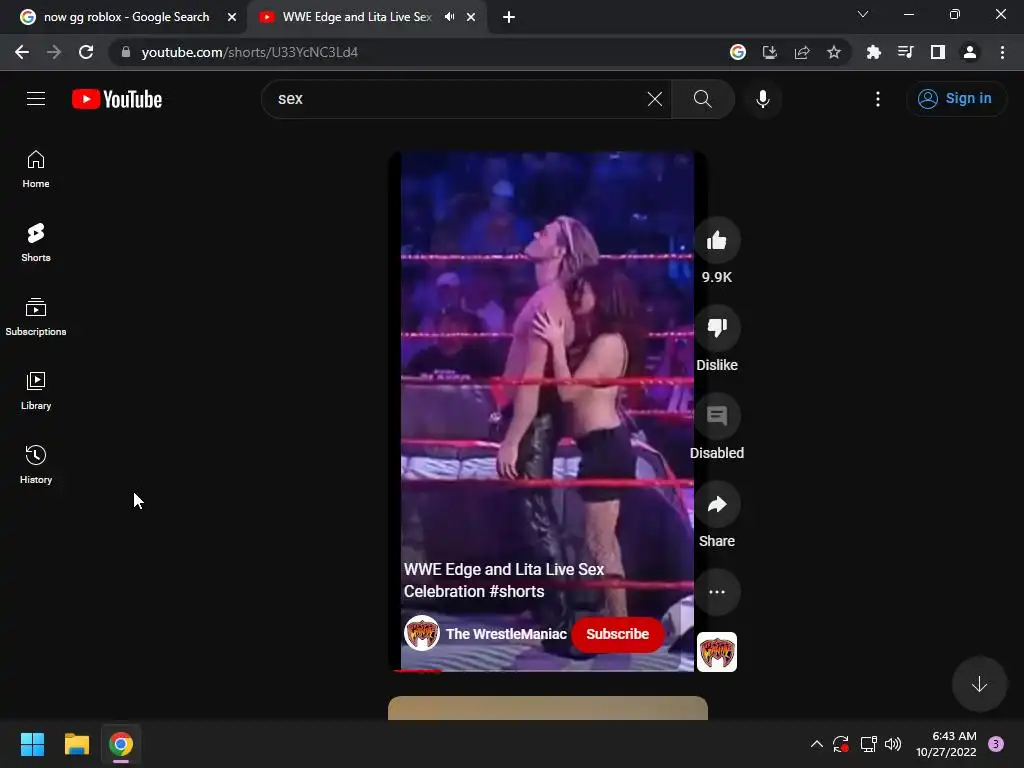Clear the search box with X
Image resolution: width=1024 pixels, height=768 pixels.
(x=654, y=99)
